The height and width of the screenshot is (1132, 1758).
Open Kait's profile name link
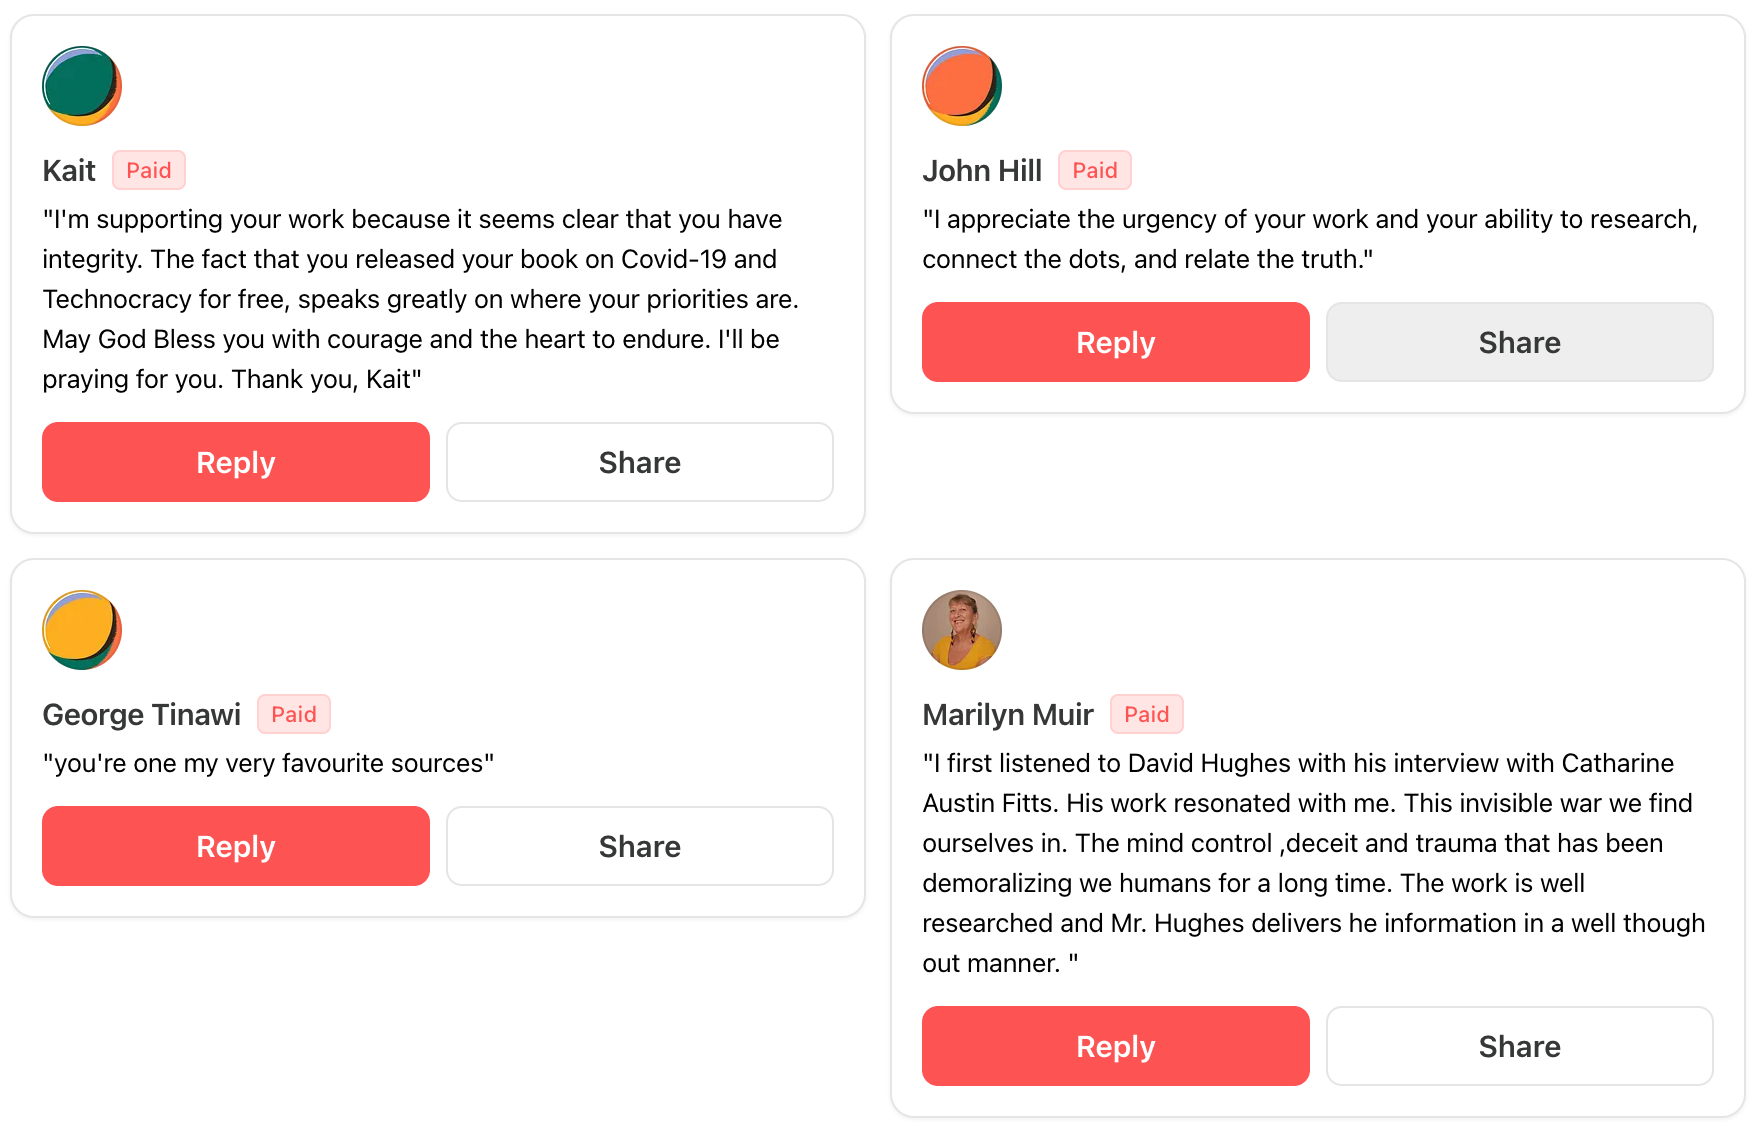click(x=69, y=171)
